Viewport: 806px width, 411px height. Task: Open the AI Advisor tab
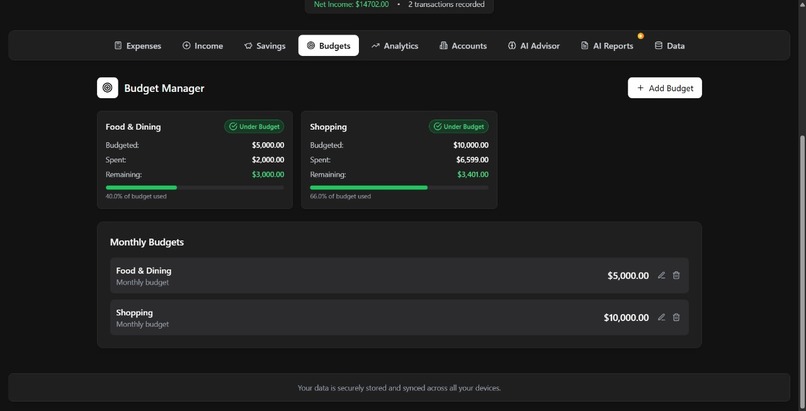(x=534, y=46)
